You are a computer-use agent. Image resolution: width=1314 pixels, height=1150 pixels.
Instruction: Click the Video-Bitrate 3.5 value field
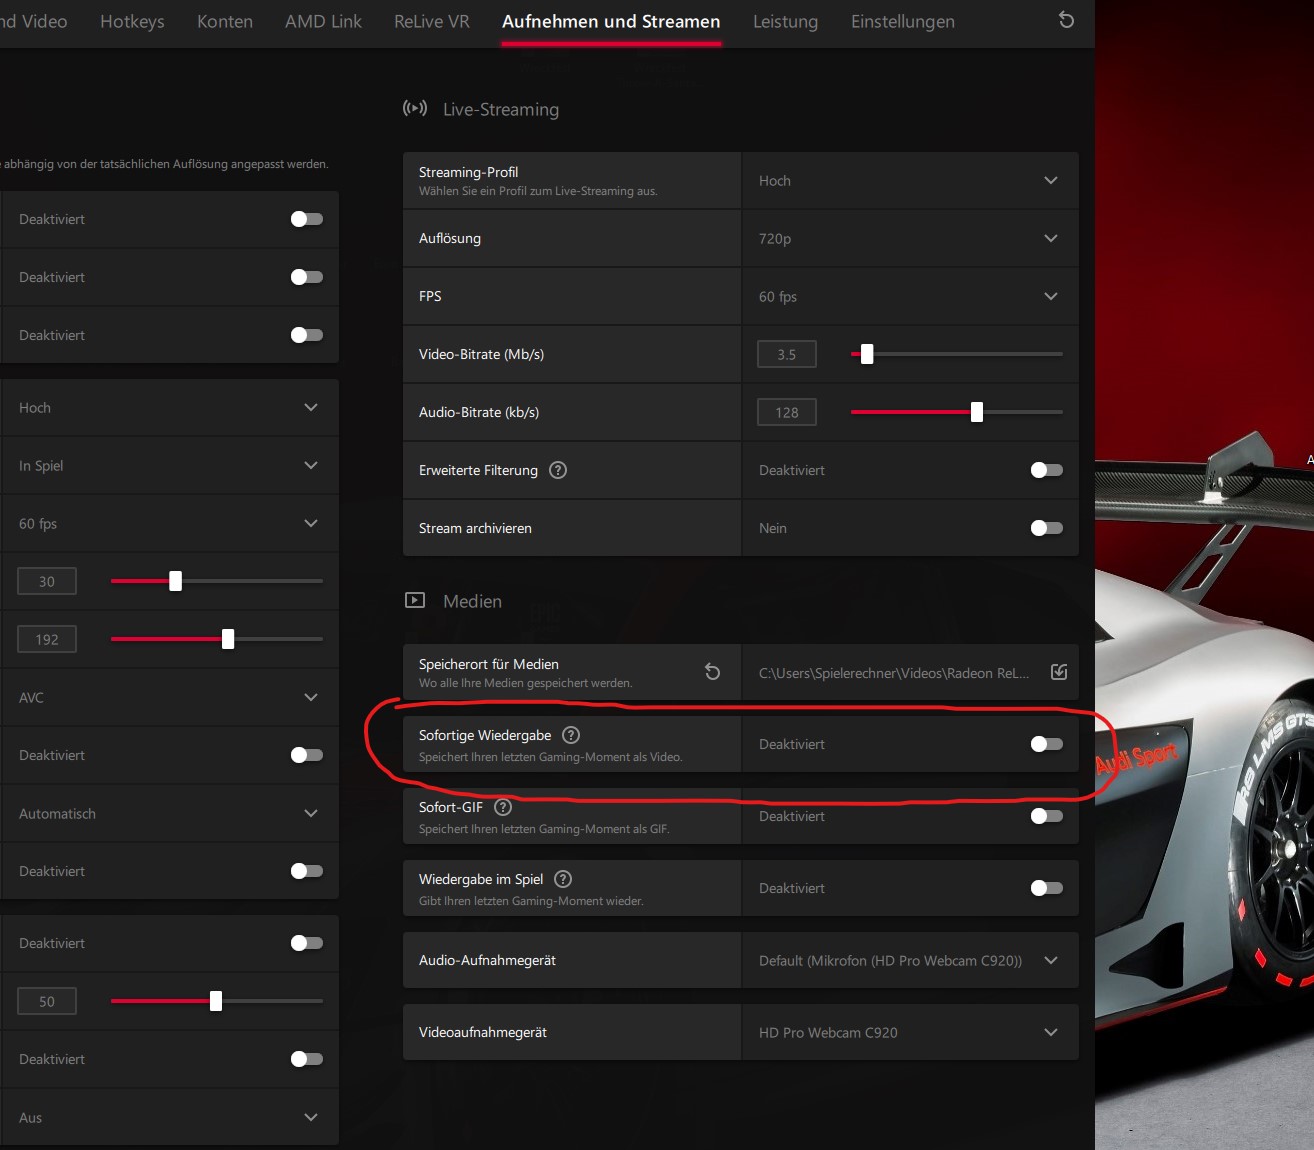click(787, 354)
